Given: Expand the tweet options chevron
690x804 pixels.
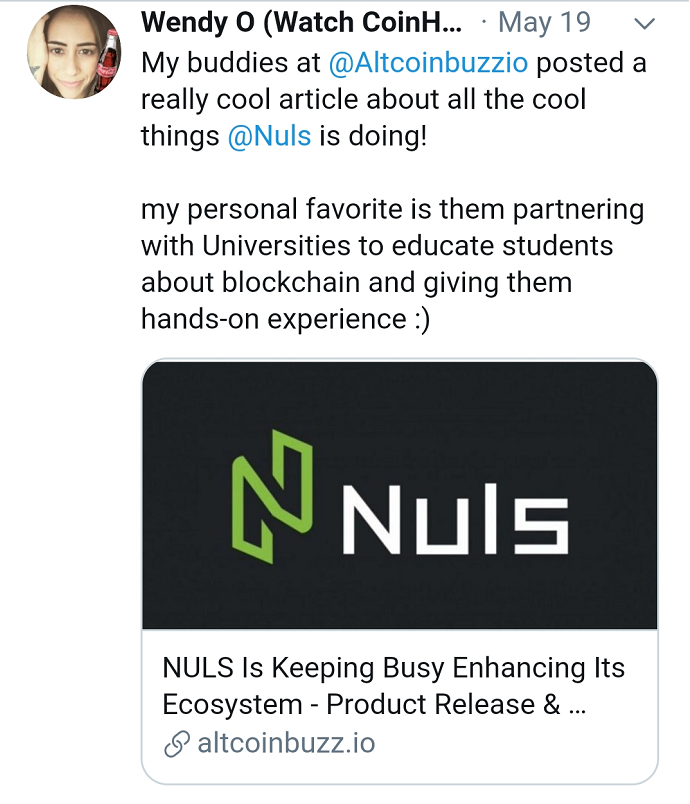Looking at the screenshot, I should click(x=644, y=24).
